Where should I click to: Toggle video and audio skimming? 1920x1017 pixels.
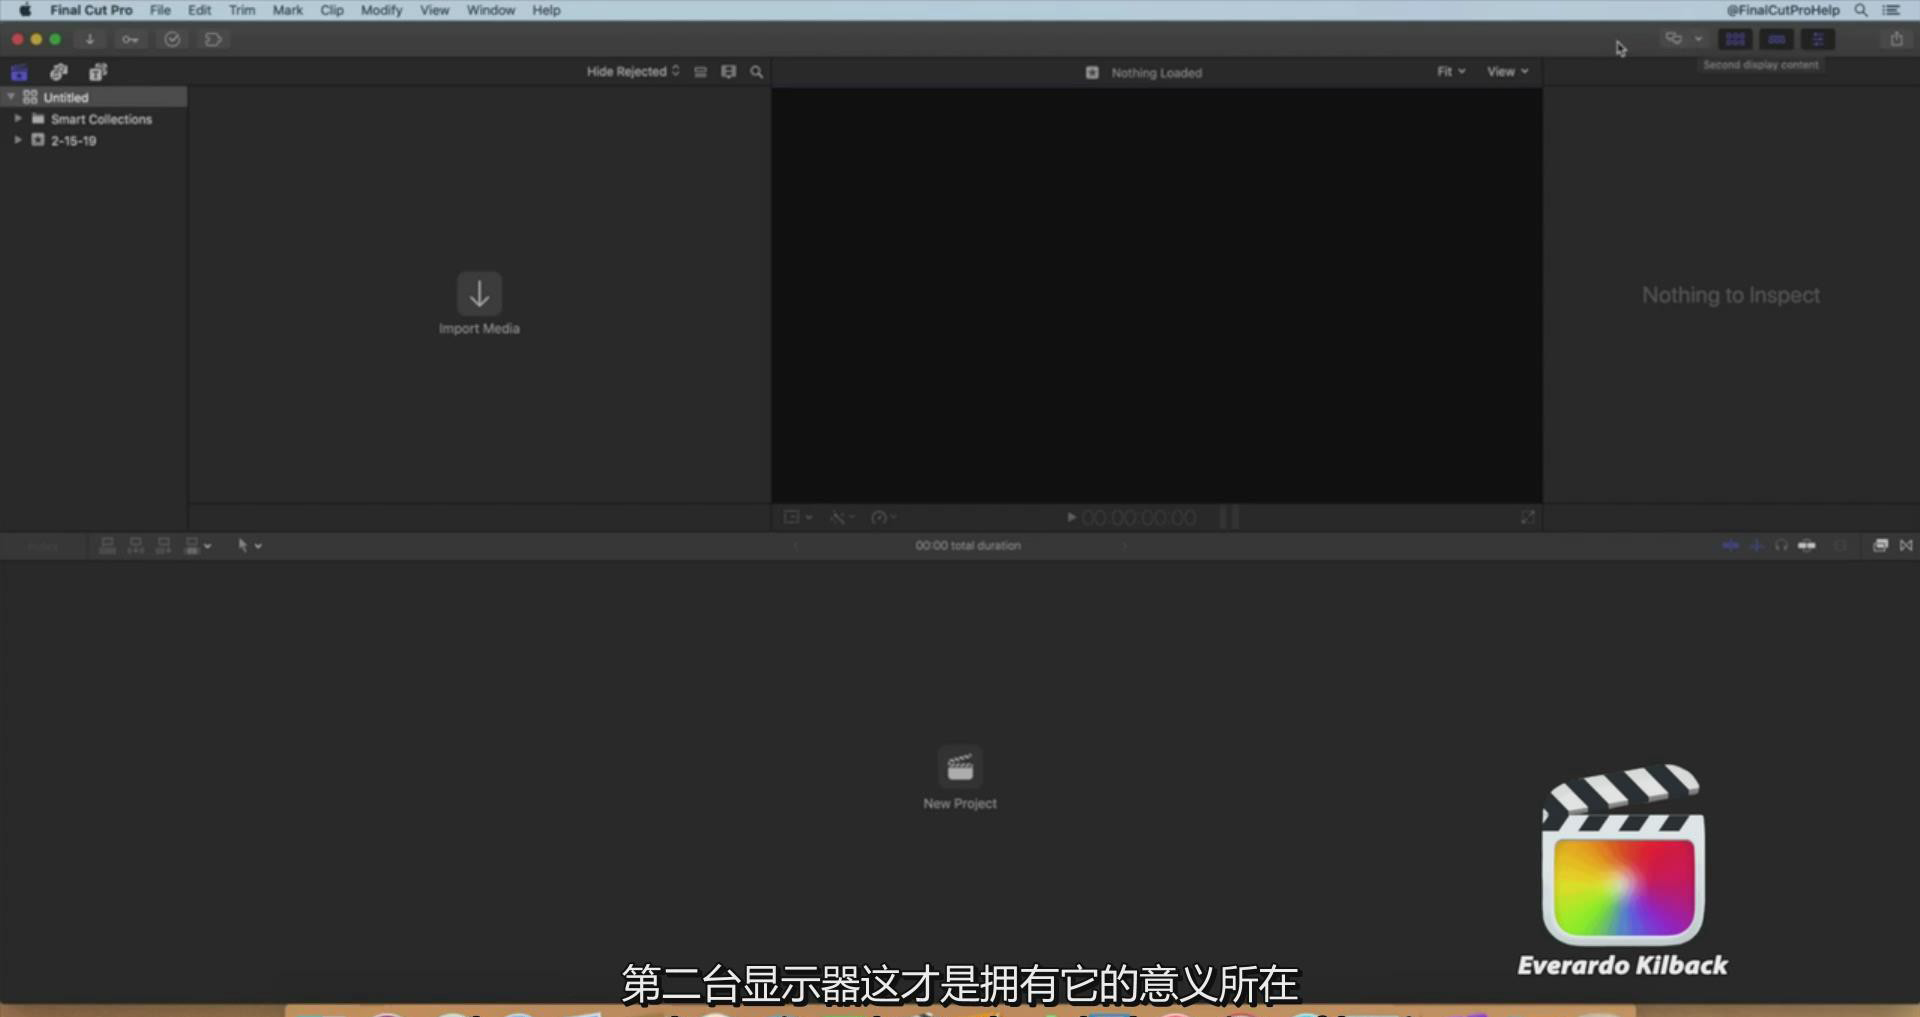(x=1730, y=545)
